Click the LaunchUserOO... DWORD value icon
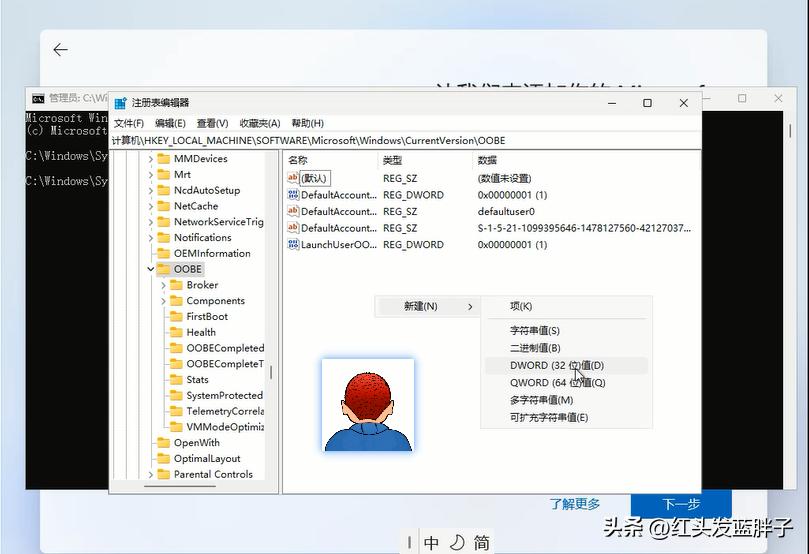This screenshot has width=809, height=554. tap(293, 245)
